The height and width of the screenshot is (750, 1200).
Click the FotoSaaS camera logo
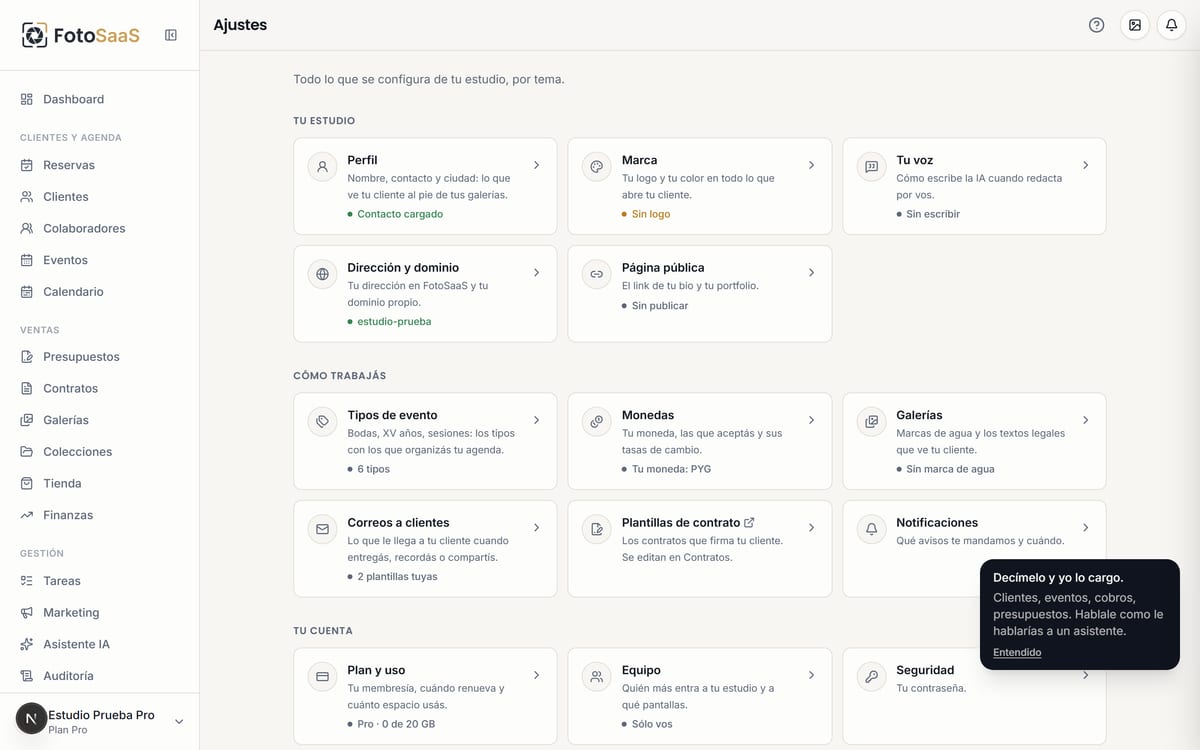[x=35, y=35]
